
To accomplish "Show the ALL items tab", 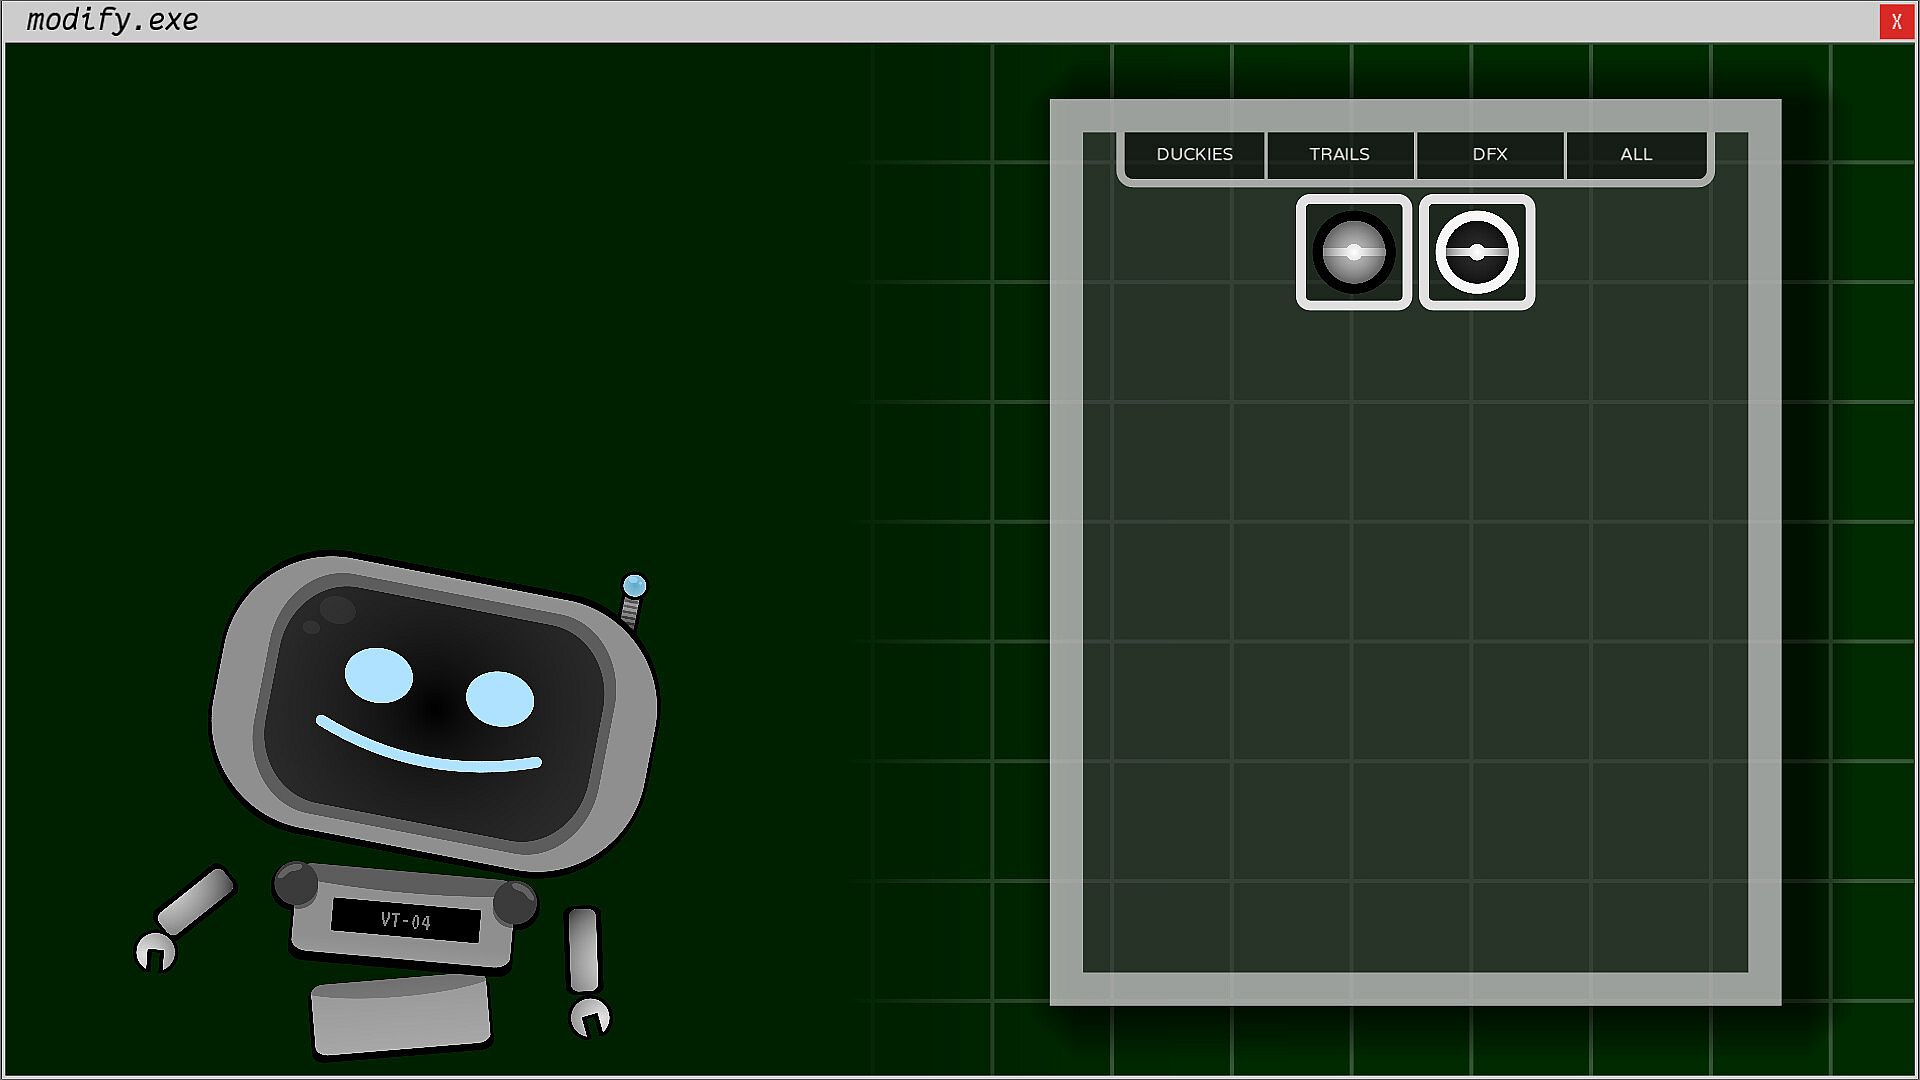I will click(x=1636, y=154).
